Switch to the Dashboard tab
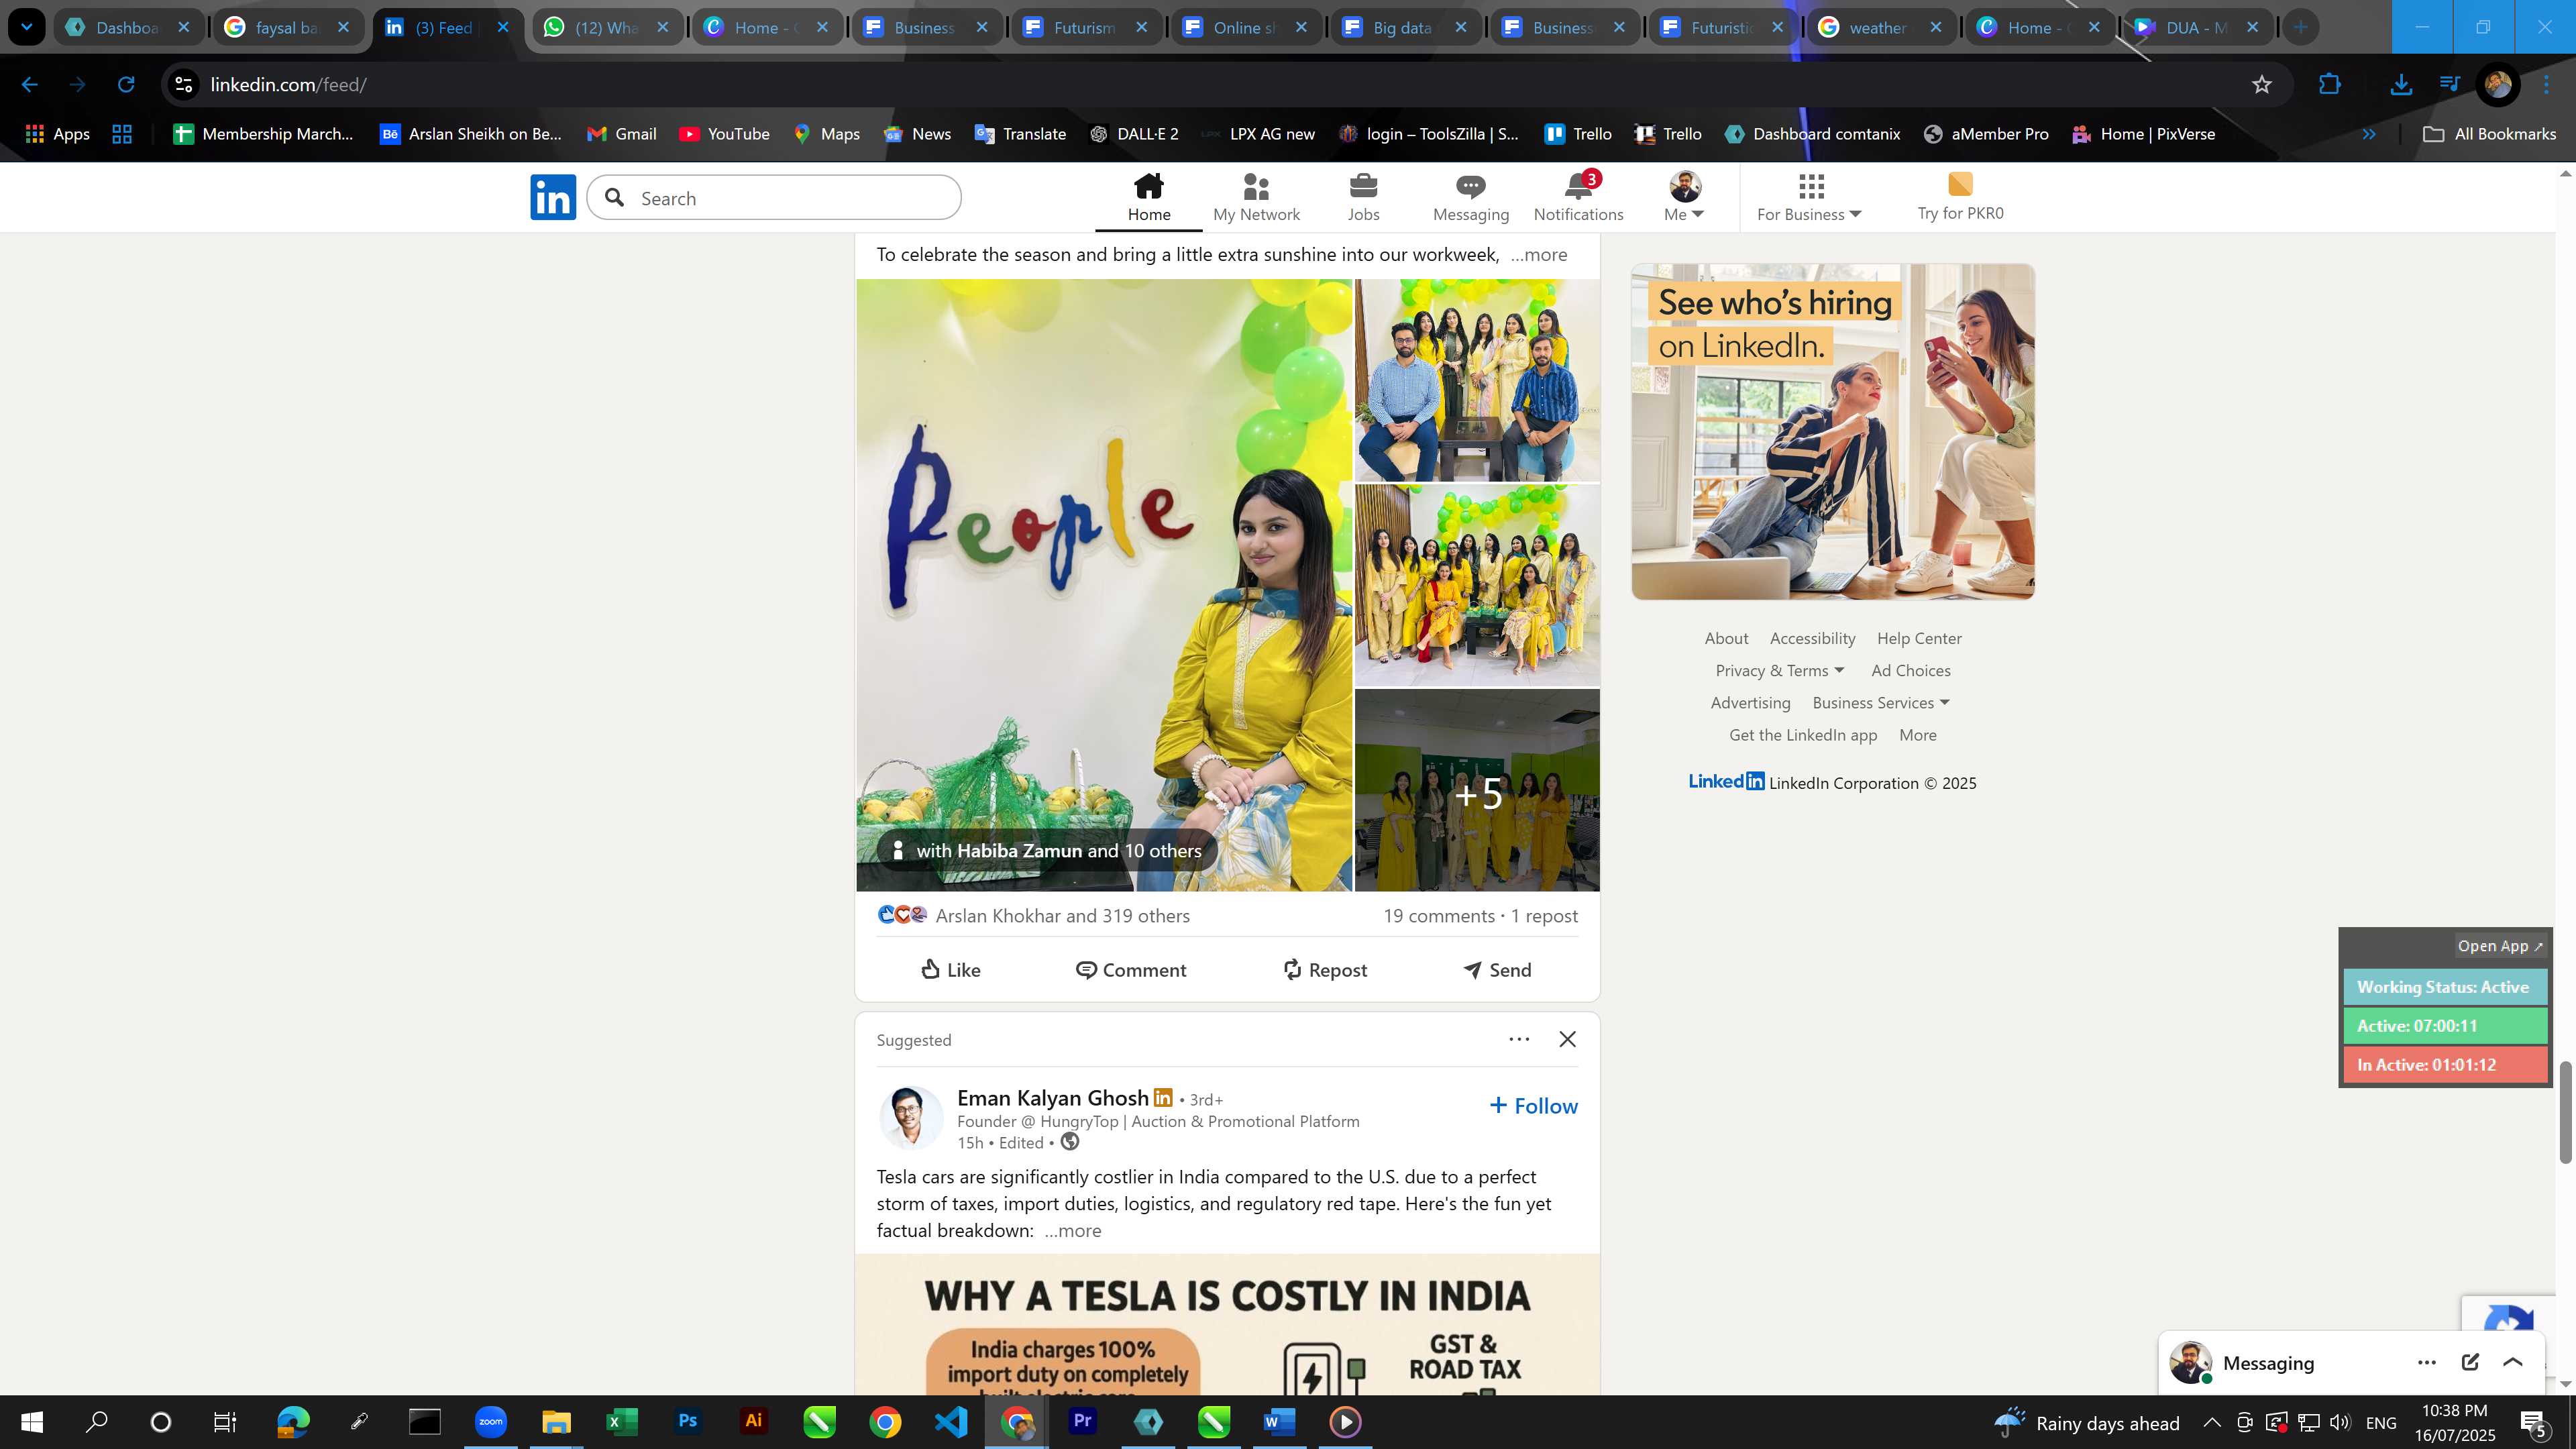Screen dimensions: 2576x1449 tap(127, 27)
